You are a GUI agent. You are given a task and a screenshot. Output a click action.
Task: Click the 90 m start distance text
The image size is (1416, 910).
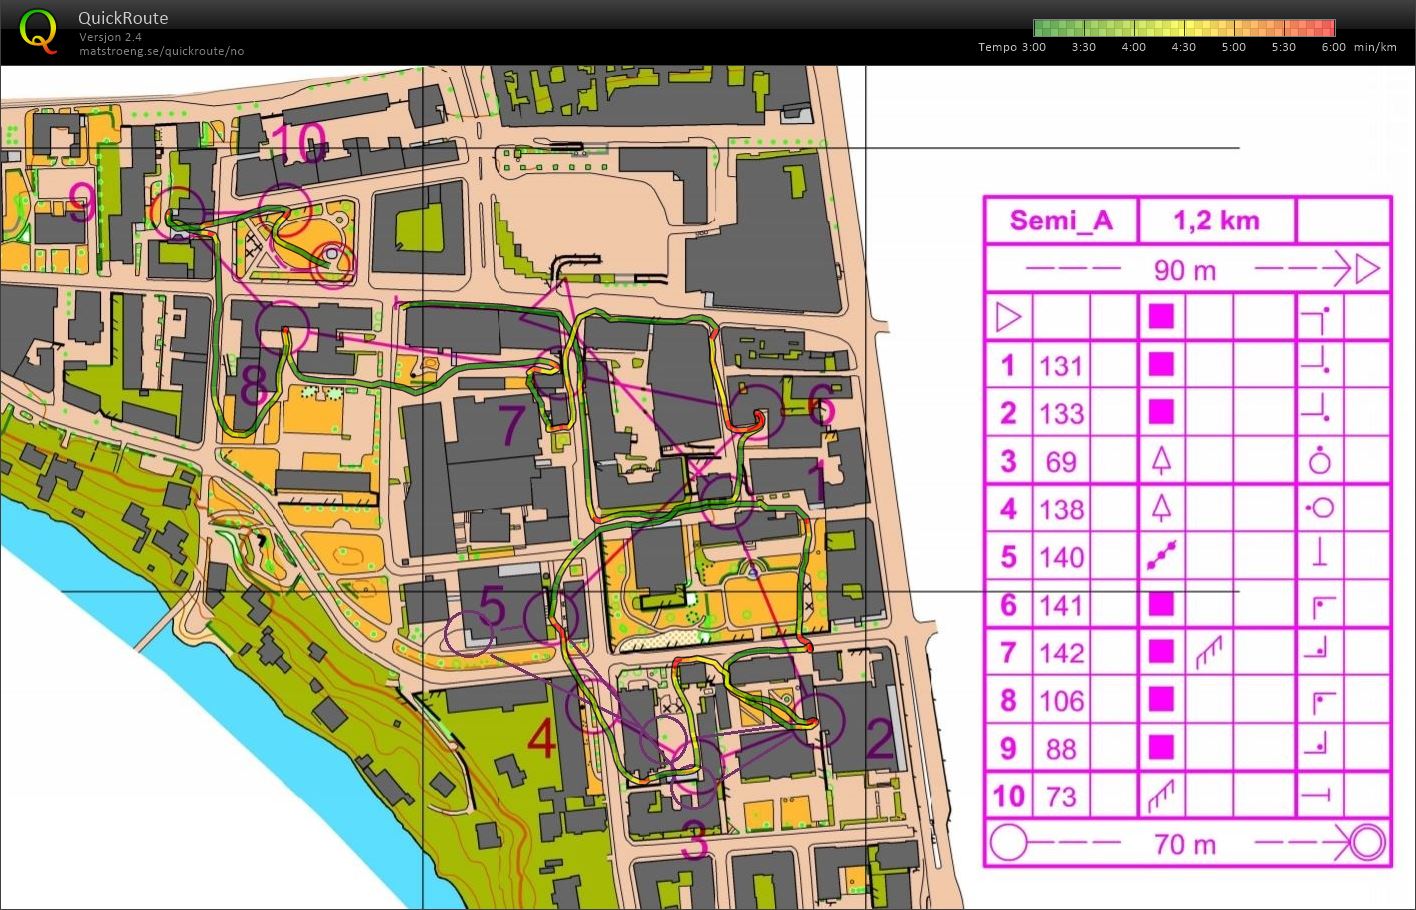click(1184, 270)
